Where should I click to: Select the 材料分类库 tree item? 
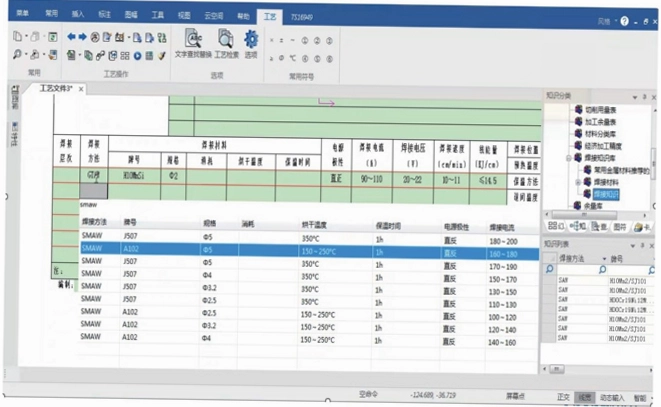coord(600,134)
